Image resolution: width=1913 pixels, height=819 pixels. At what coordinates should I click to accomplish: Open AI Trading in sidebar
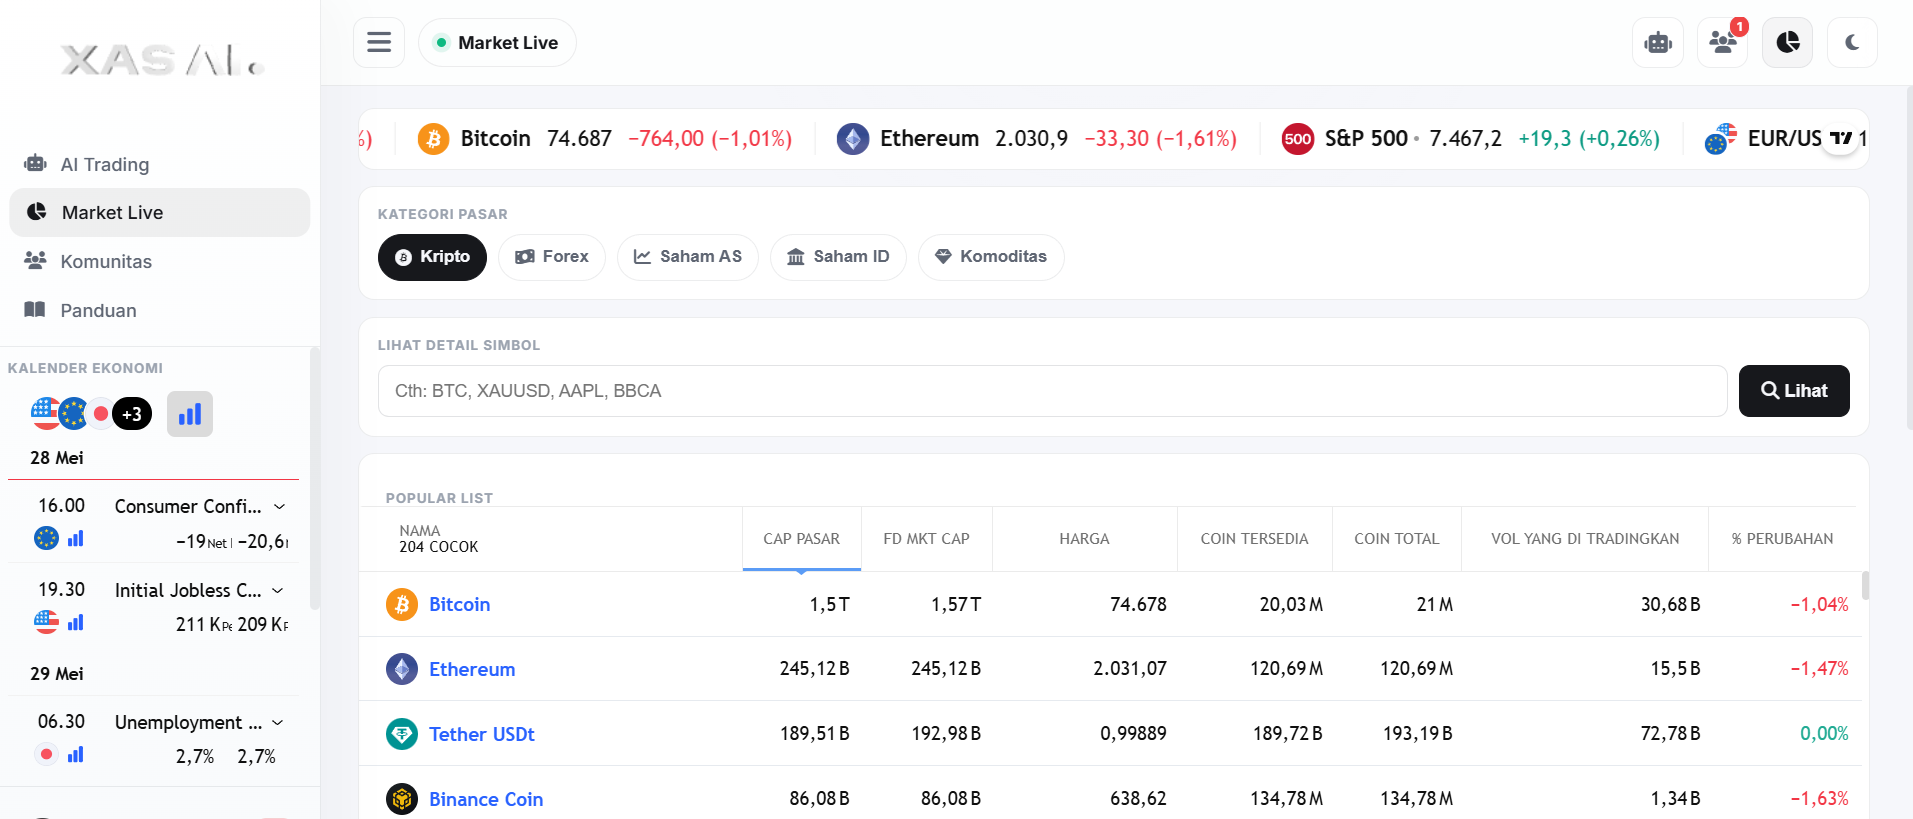(x=160, y=164)
